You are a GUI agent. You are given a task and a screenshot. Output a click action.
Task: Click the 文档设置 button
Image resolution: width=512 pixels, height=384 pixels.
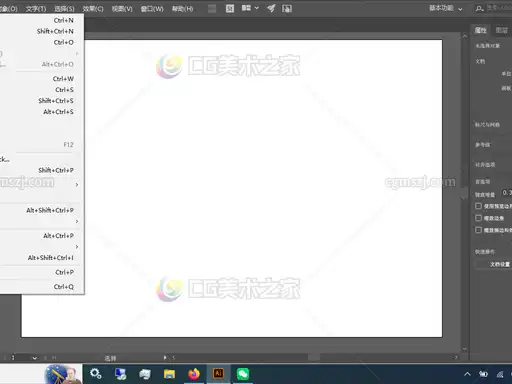pyautogui.click(x=495, y=264)
